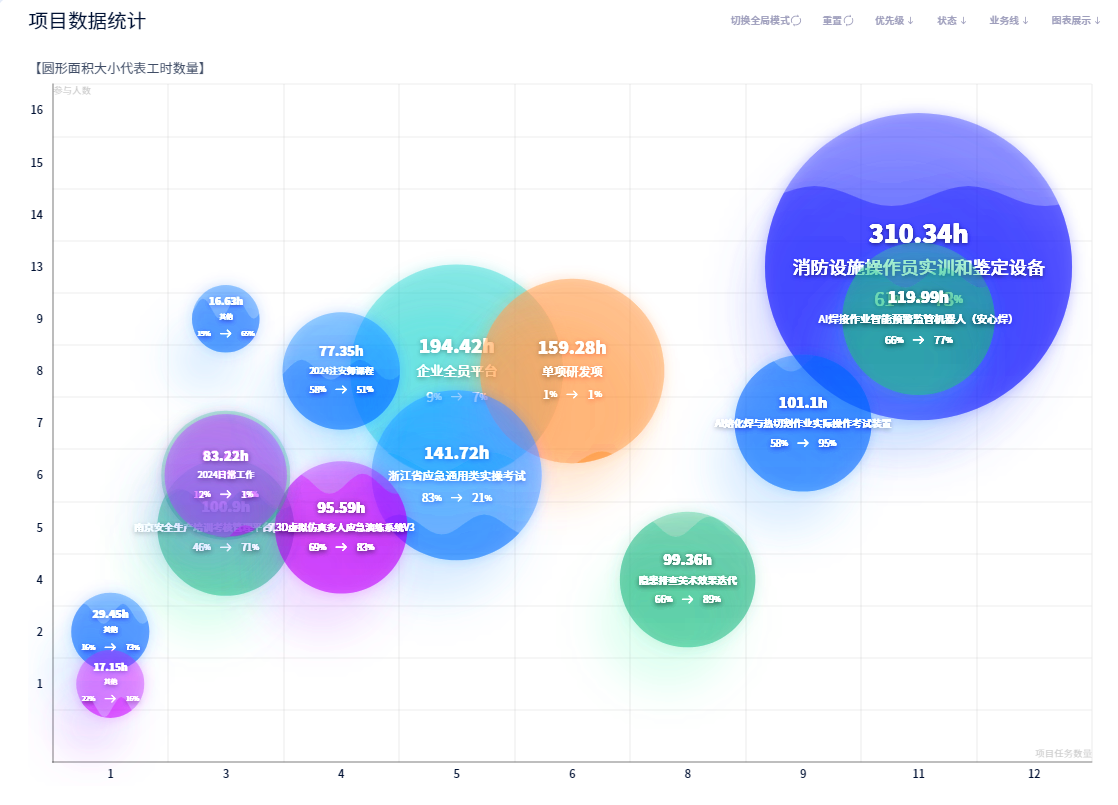This screenshot has width=1118, height=805.
Task: Select the 310.34h 消防设施操作员 bubble
Action: tap(918, 178)
